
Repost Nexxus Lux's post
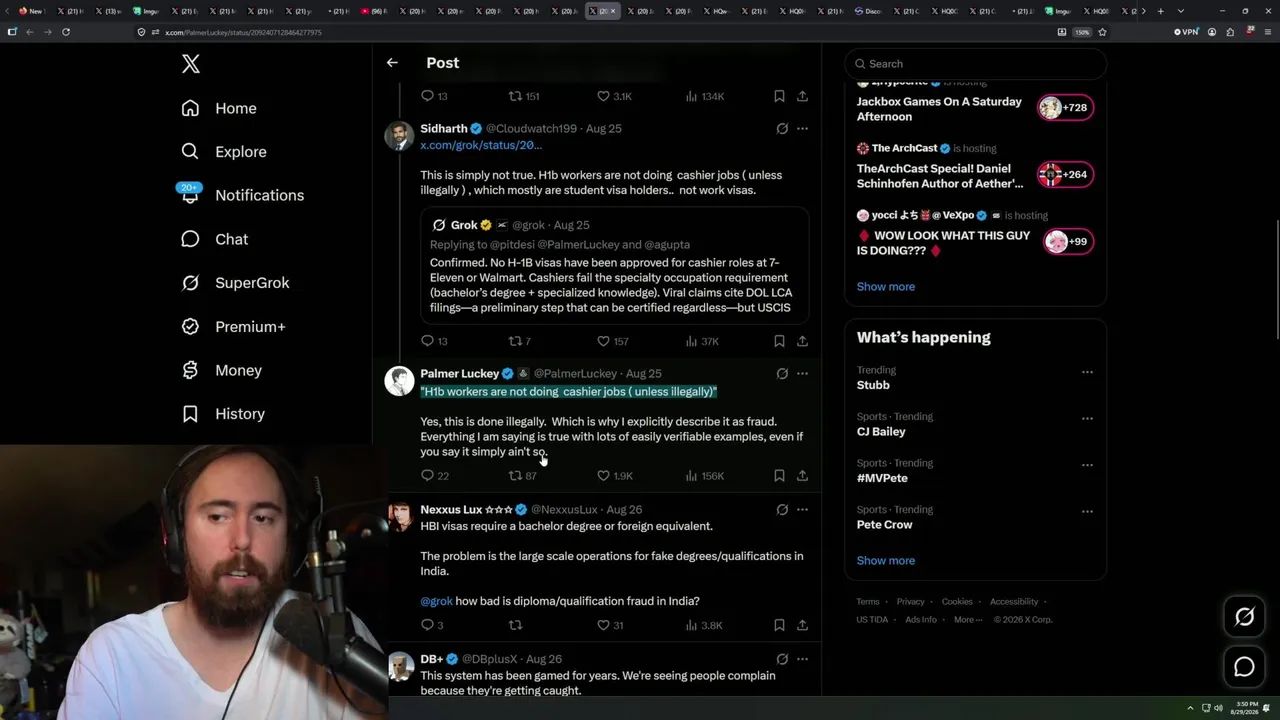(x=515, y=625)
